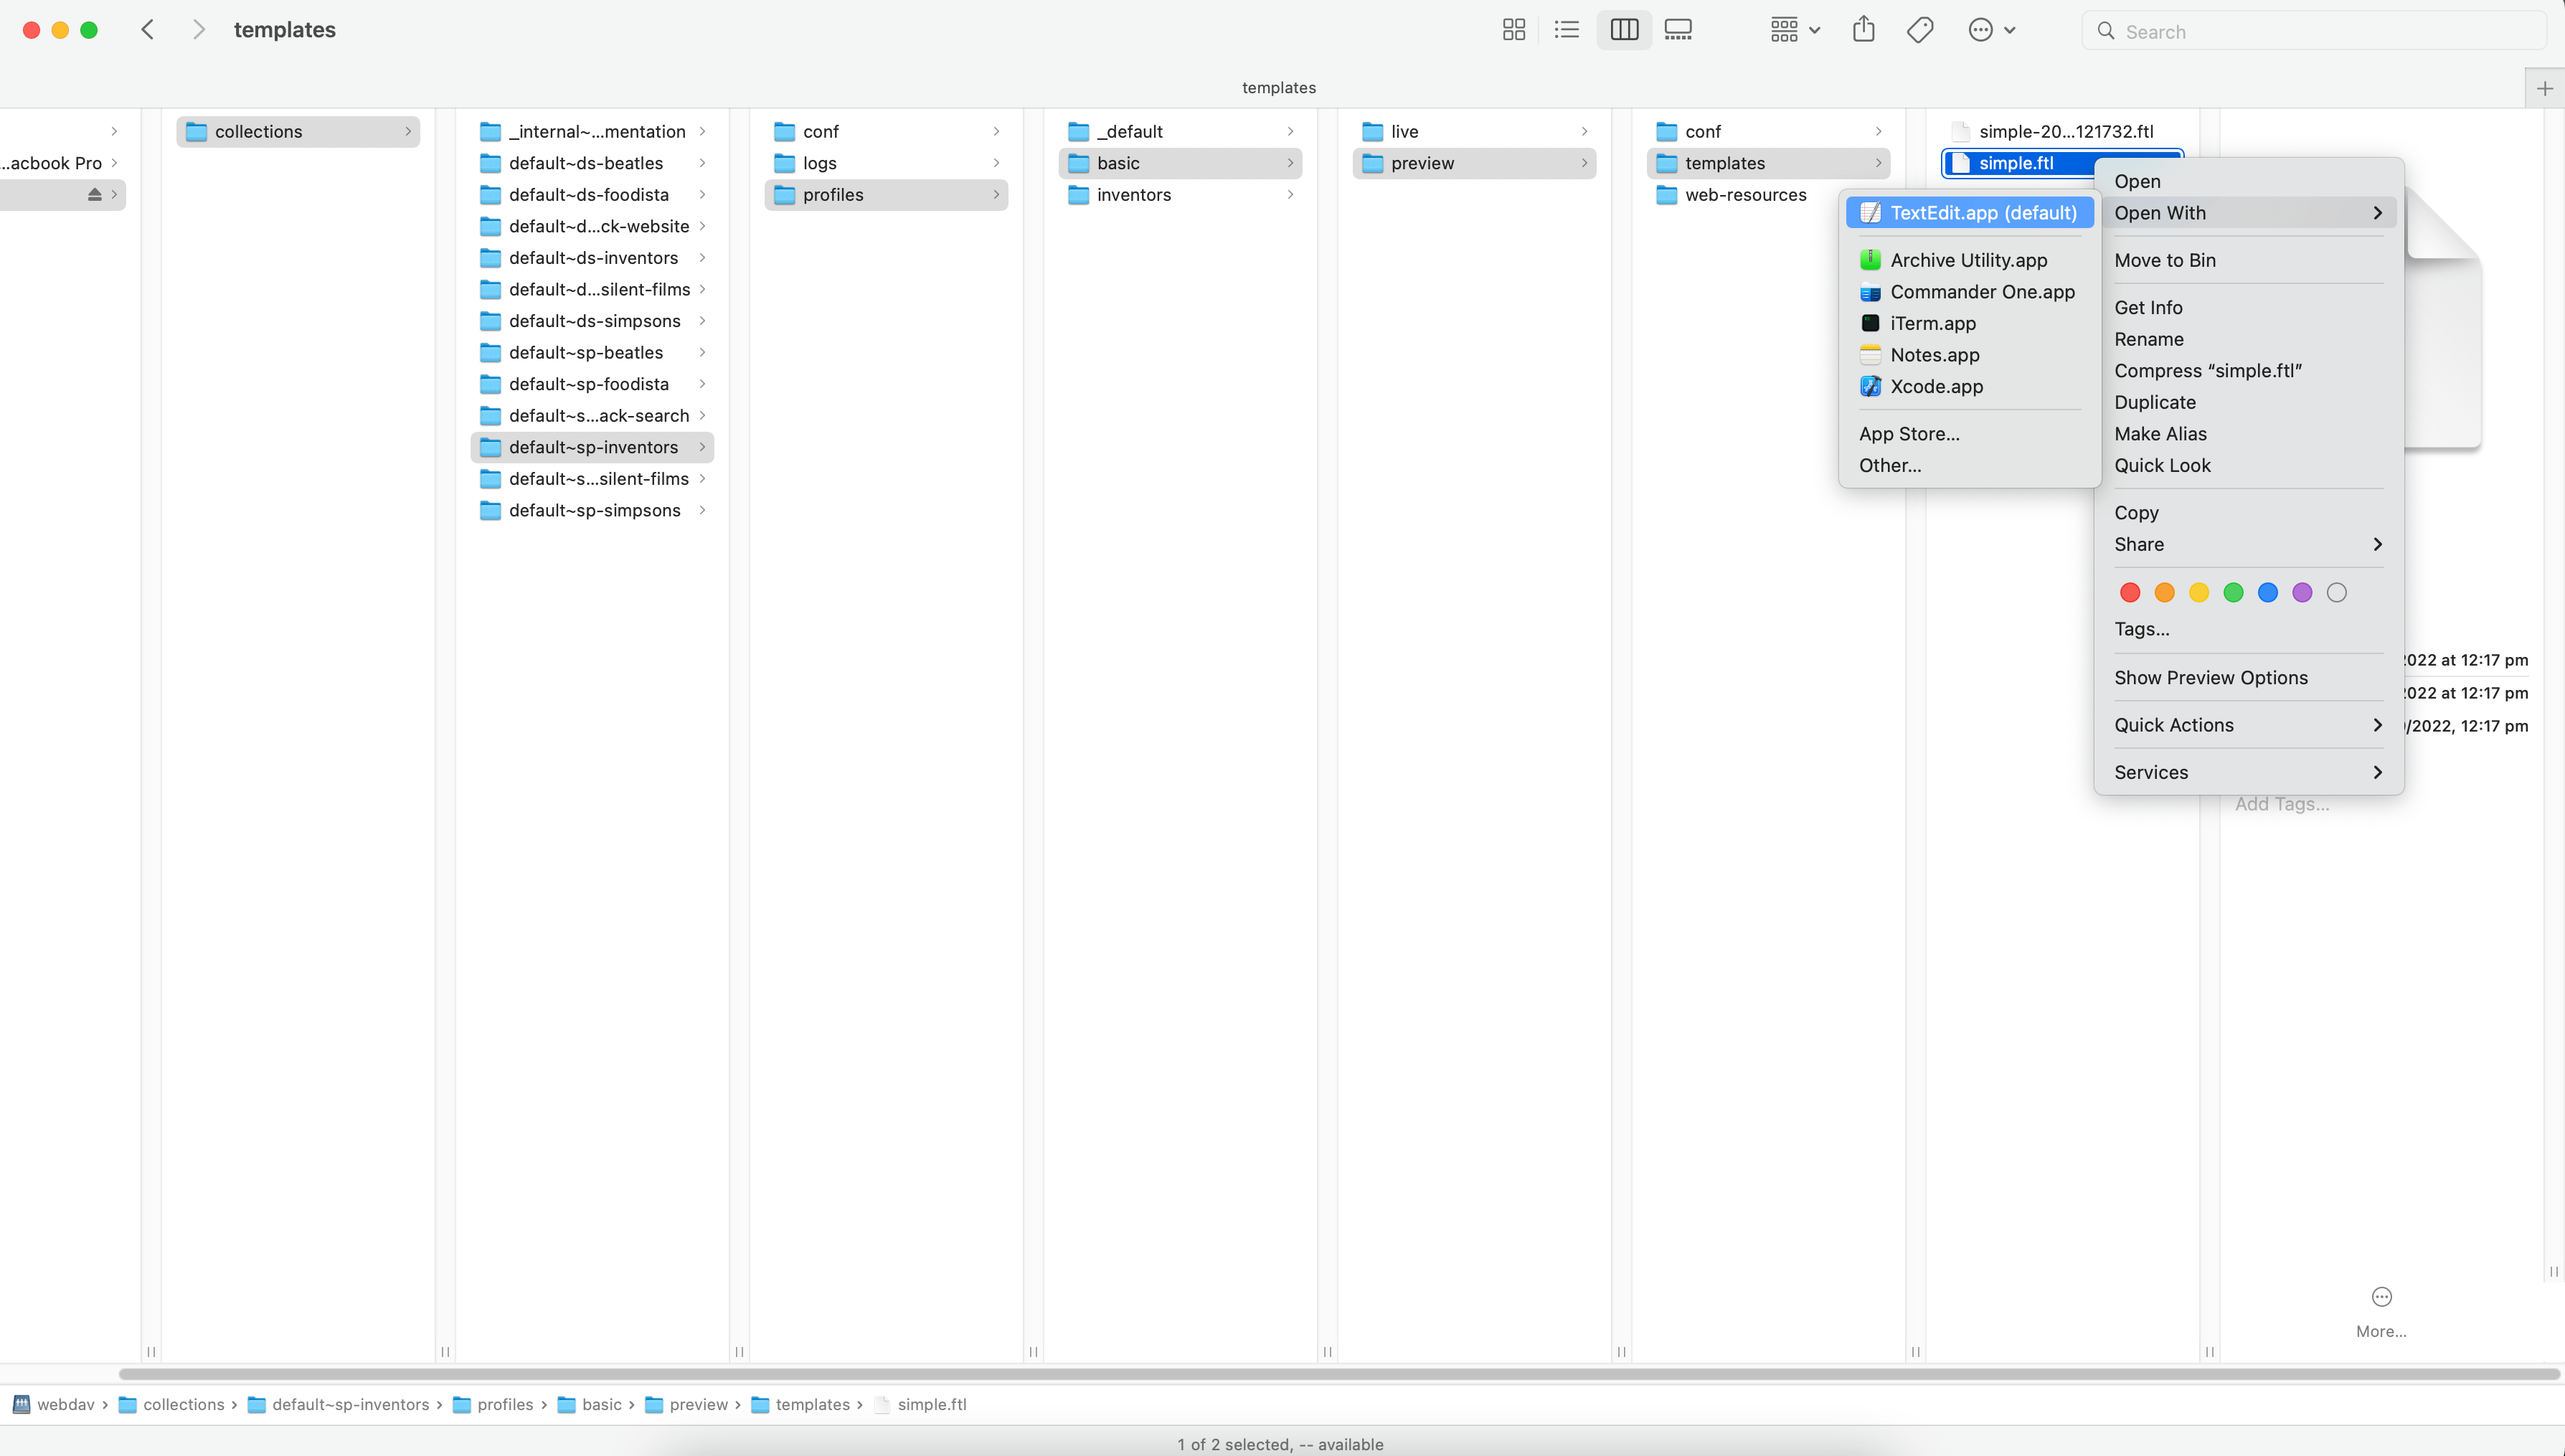Viewport: 2565px width, 1456px height.
Task: Choose Duplicate in the context menu
Action: pos(2155,402)
